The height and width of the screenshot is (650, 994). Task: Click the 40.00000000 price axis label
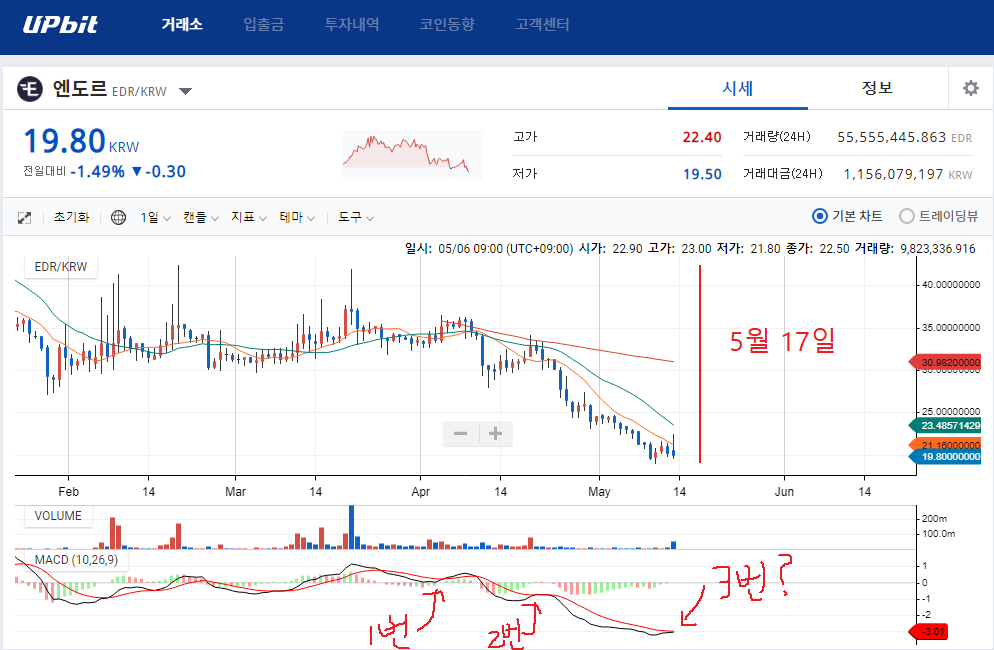tap(951, 285)
